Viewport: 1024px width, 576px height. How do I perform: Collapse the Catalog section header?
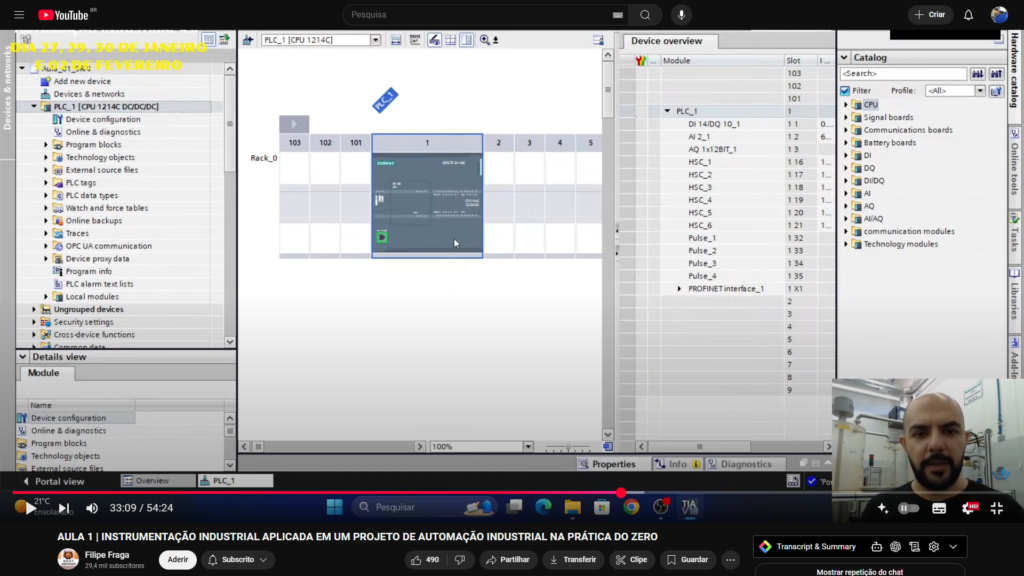pos(844,57)
